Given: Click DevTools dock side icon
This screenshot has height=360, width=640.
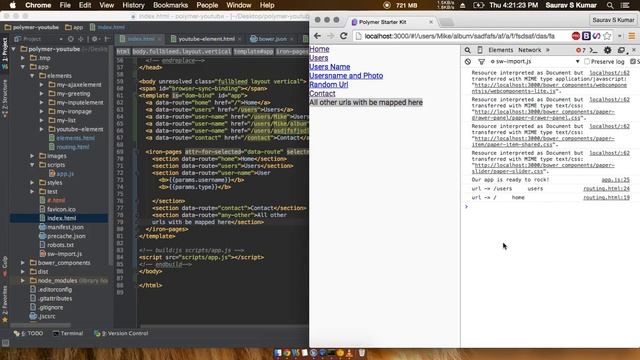Looking at the screenshot, I should click(621, 50).
